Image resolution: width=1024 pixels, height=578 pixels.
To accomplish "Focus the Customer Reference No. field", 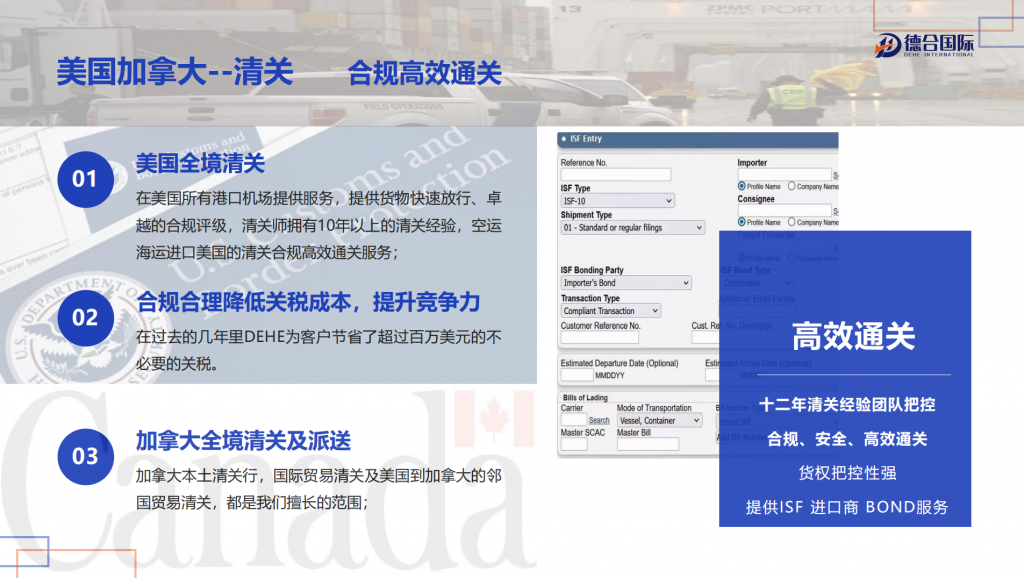I will click(x=599, y=338).
